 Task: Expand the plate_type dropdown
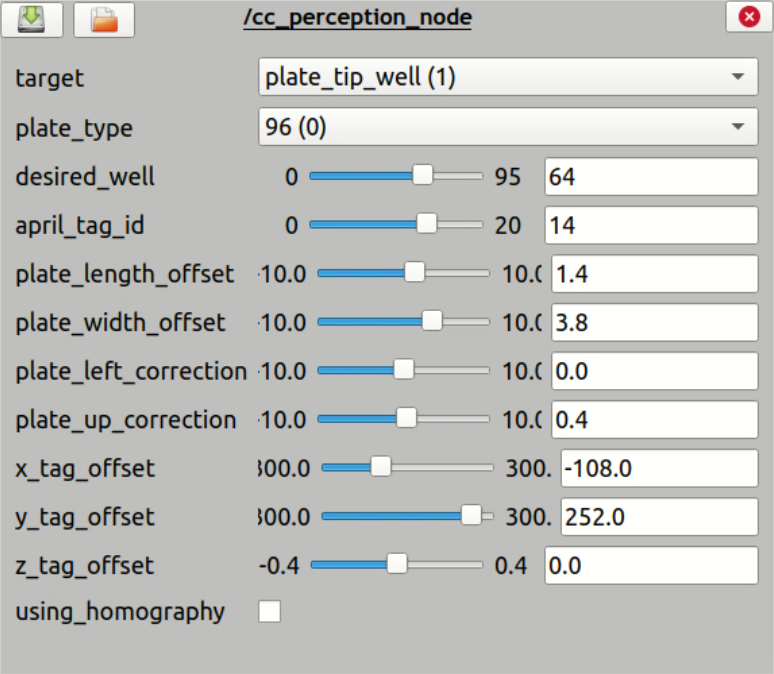pos(508,127)
